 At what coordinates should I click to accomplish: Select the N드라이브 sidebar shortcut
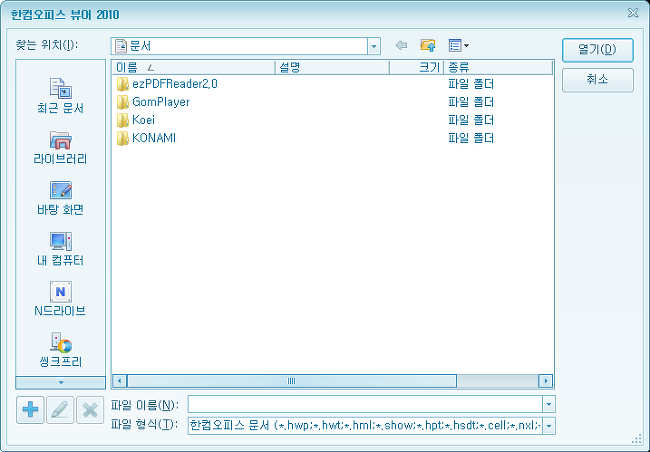tap(61, 299)
